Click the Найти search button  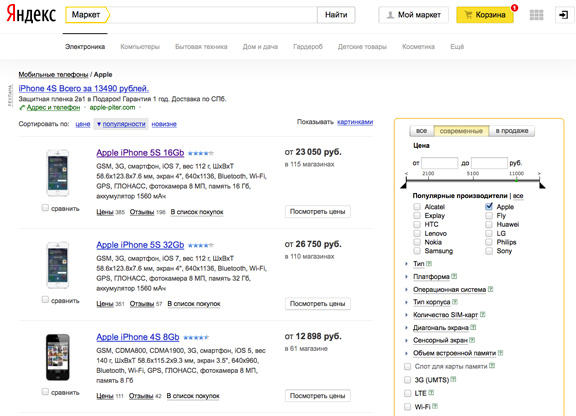pyautogui.click(x=336, y=15)
